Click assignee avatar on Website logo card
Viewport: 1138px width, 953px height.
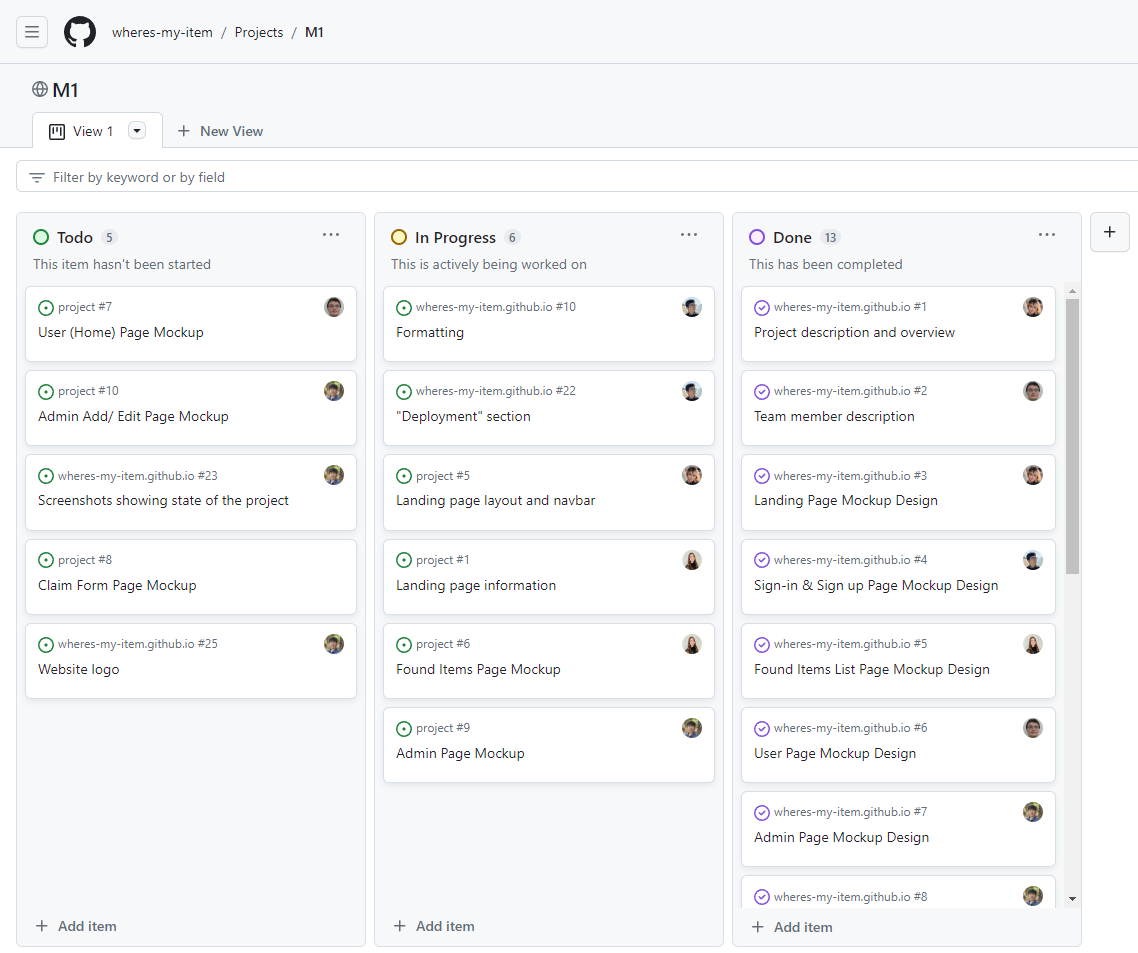tap(334, 644)
